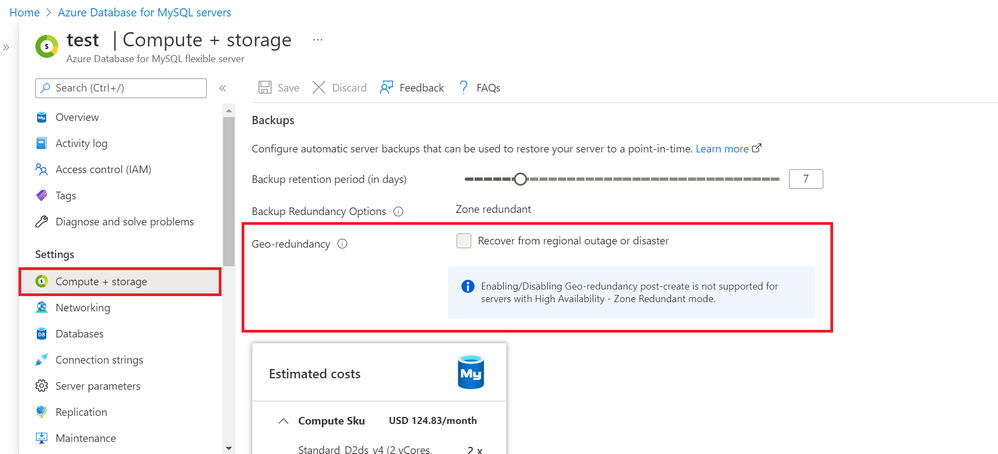Open the Server parameters menu item
The height and width of the screenshot is (454, 998).
[x=97, y=386]
